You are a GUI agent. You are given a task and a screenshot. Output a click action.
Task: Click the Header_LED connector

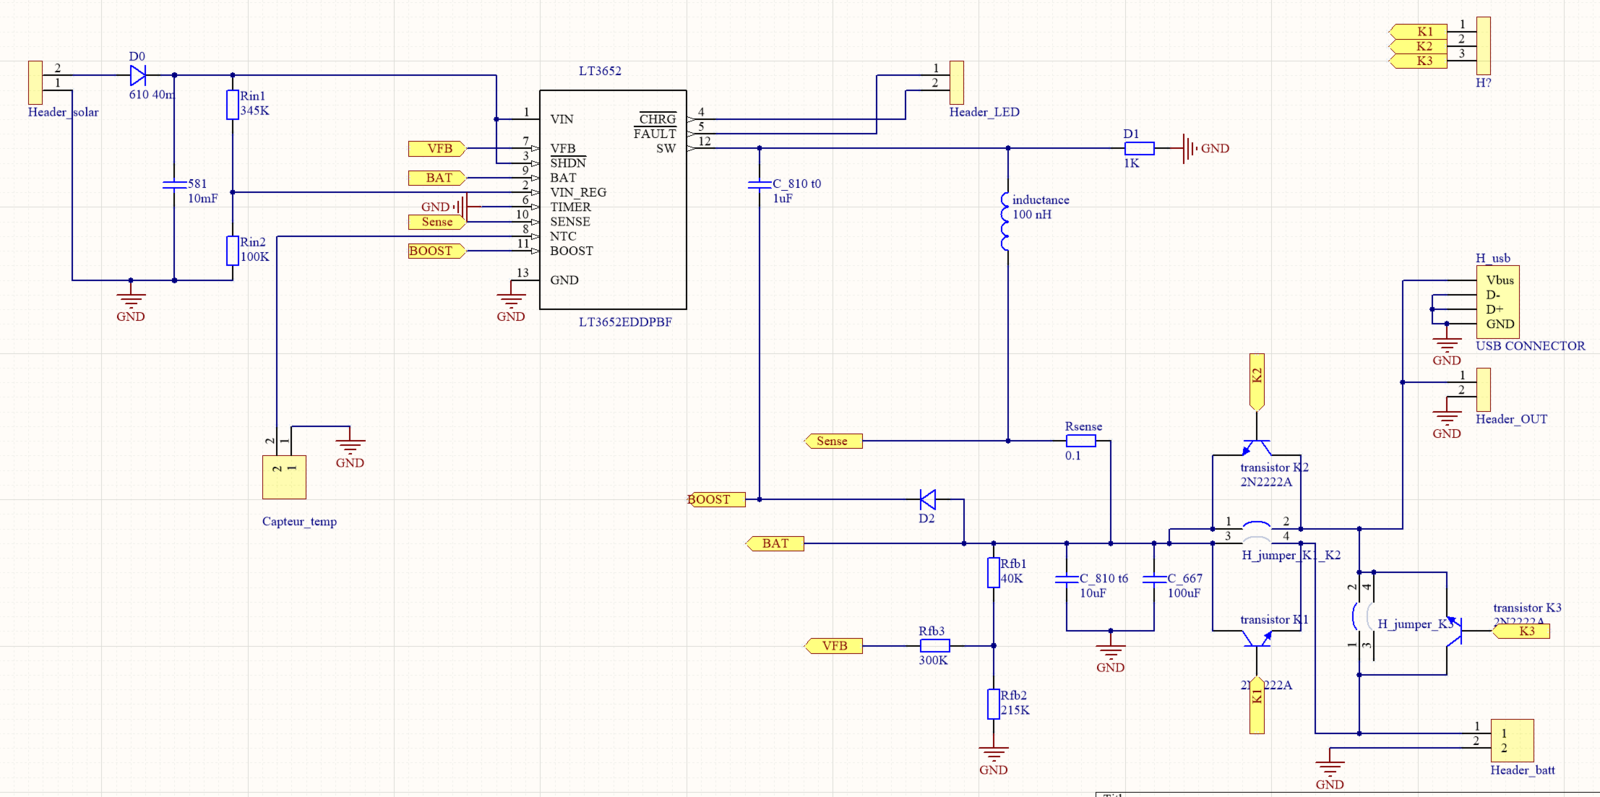click(x=956, y=82)
